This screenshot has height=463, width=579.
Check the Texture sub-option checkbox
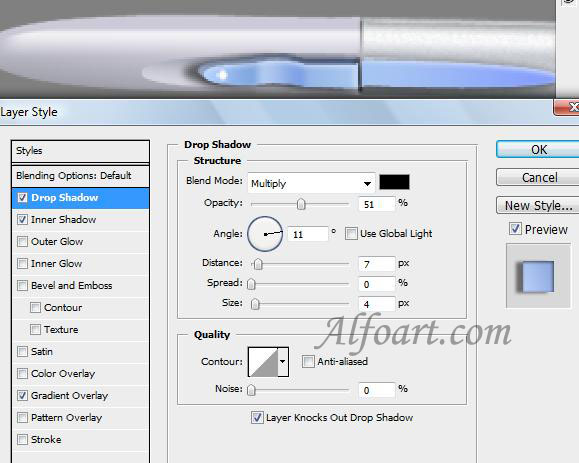point(35,330)
